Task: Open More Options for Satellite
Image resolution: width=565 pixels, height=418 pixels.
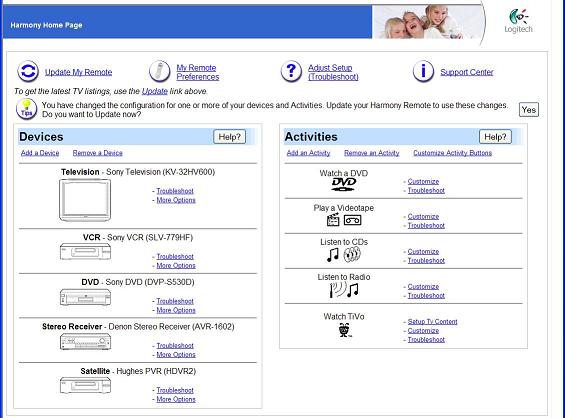Action: (176, 399)
